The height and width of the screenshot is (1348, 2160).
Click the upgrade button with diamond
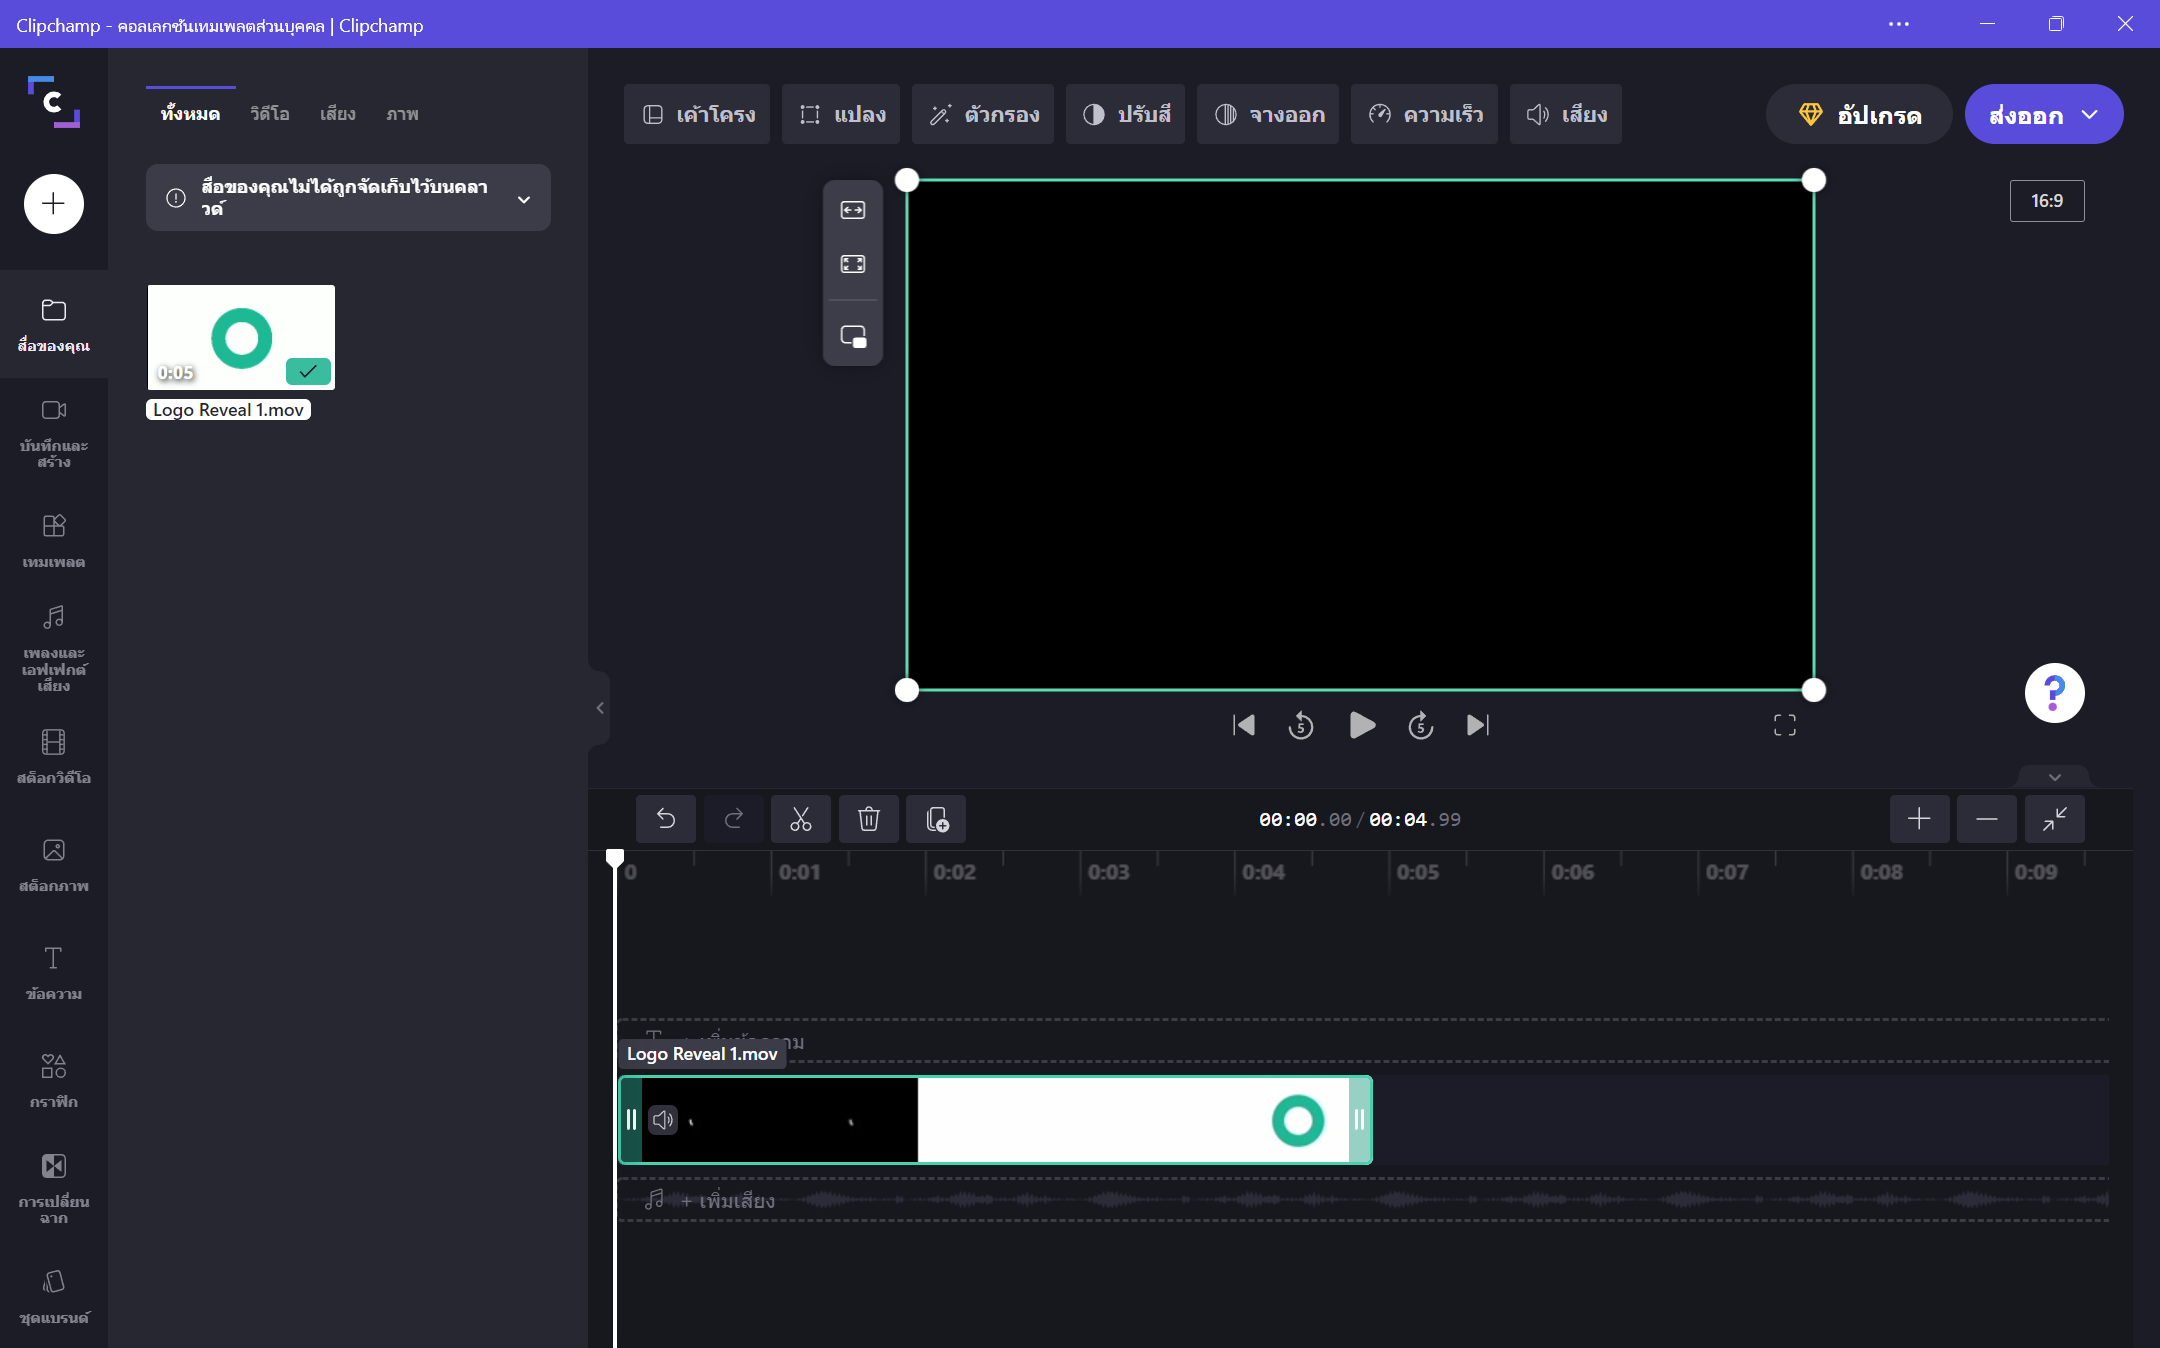pos(1859,115)
